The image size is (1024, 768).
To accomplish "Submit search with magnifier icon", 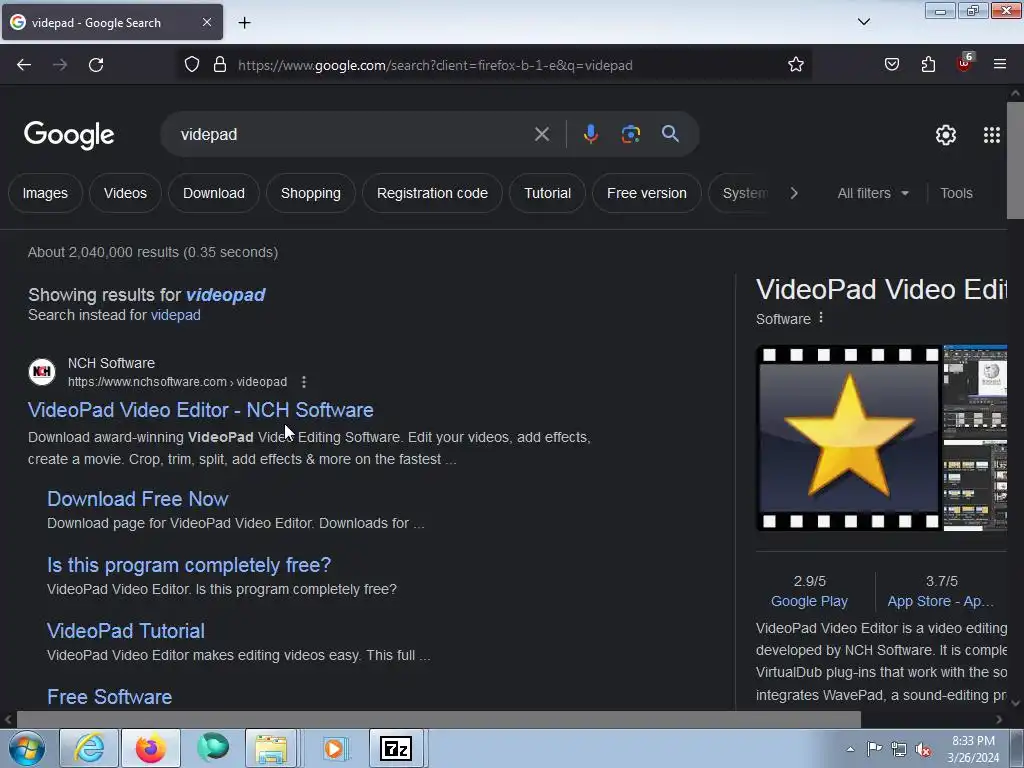I will pos(670,134).
